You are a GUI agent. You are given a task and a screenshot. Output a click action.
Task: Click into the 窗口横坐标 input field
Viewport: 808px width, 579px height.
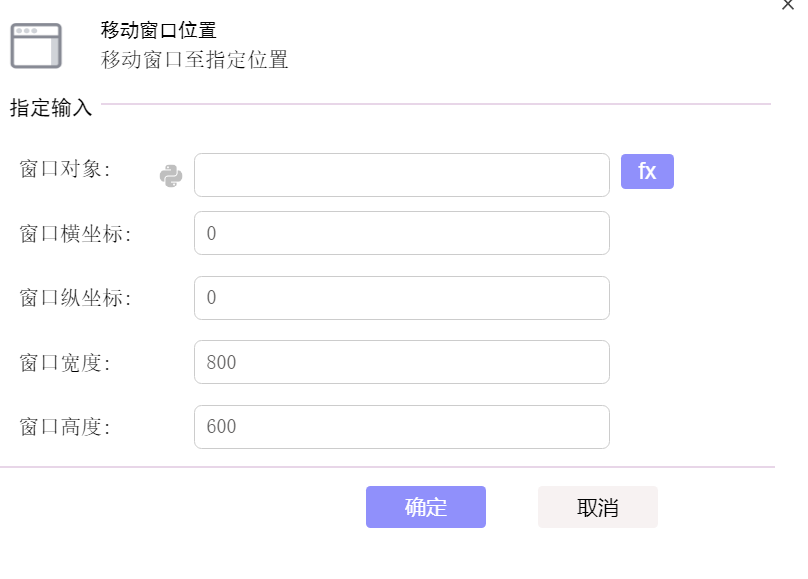click(402, 233)
